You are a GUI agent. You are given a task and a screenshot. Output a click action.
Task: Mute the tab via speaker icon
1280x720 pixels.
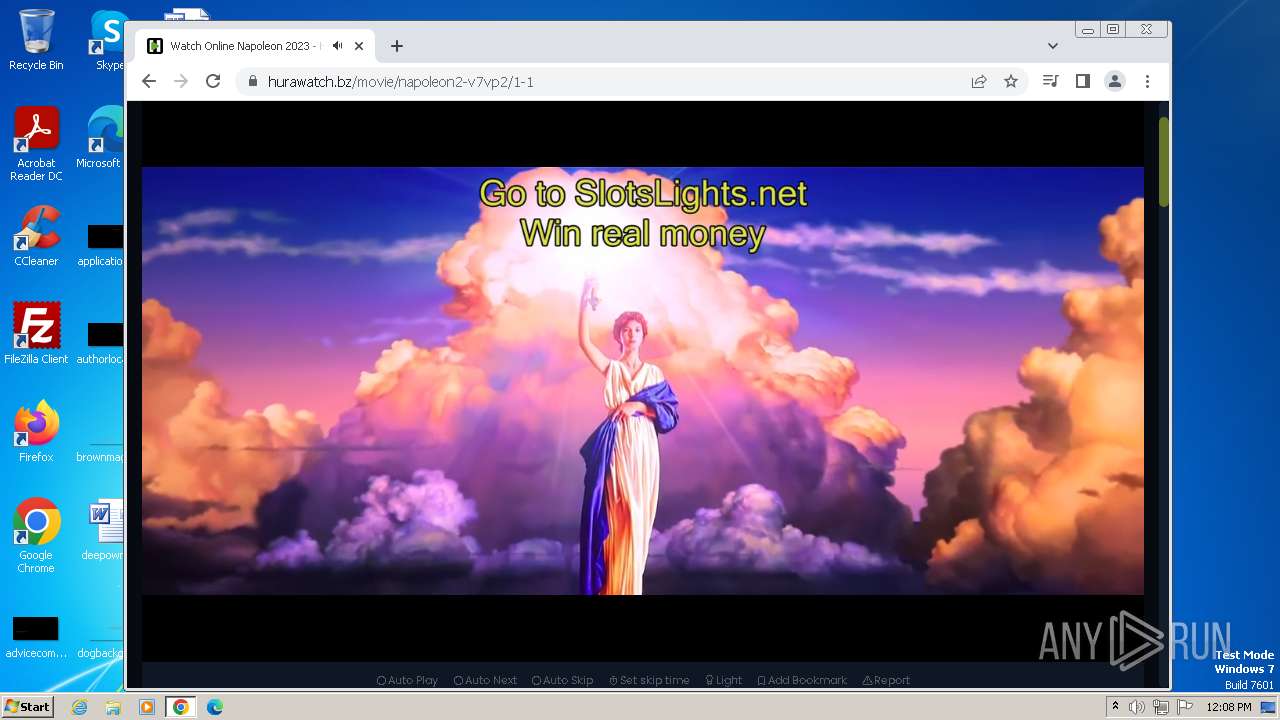(338, 46)
